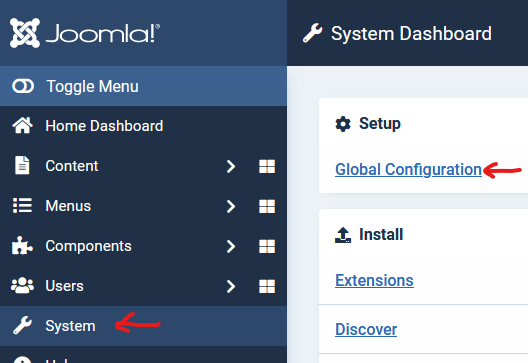The height and width of the screenshot is (363, 528).
Task: Open the Content menu item
Action: pyautogui.click(x=72, y=166)
